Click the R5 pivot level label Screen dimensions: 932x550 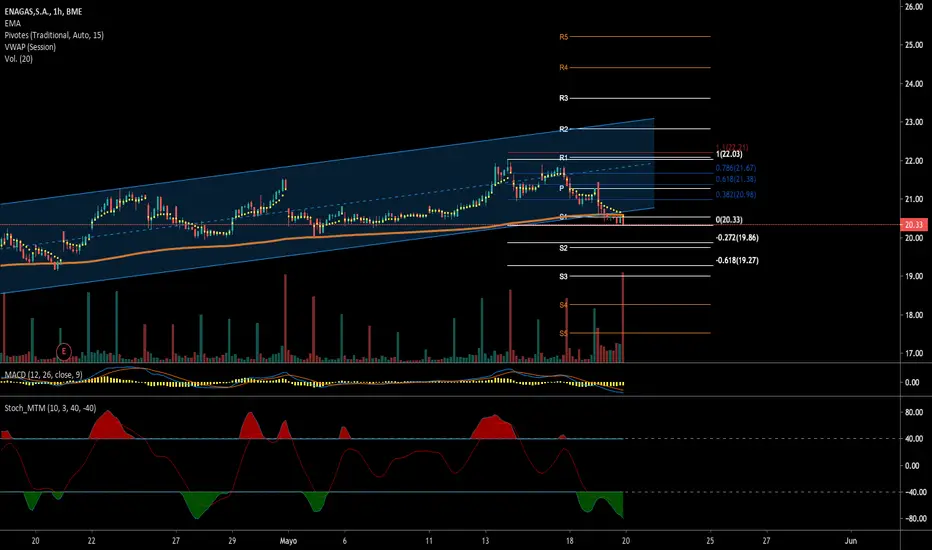563,37
